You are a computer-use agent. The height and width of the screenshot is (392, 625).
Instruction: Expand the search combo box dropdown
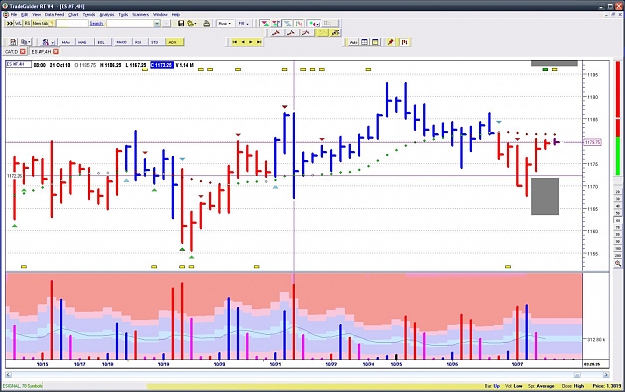[x=157, y=24]
